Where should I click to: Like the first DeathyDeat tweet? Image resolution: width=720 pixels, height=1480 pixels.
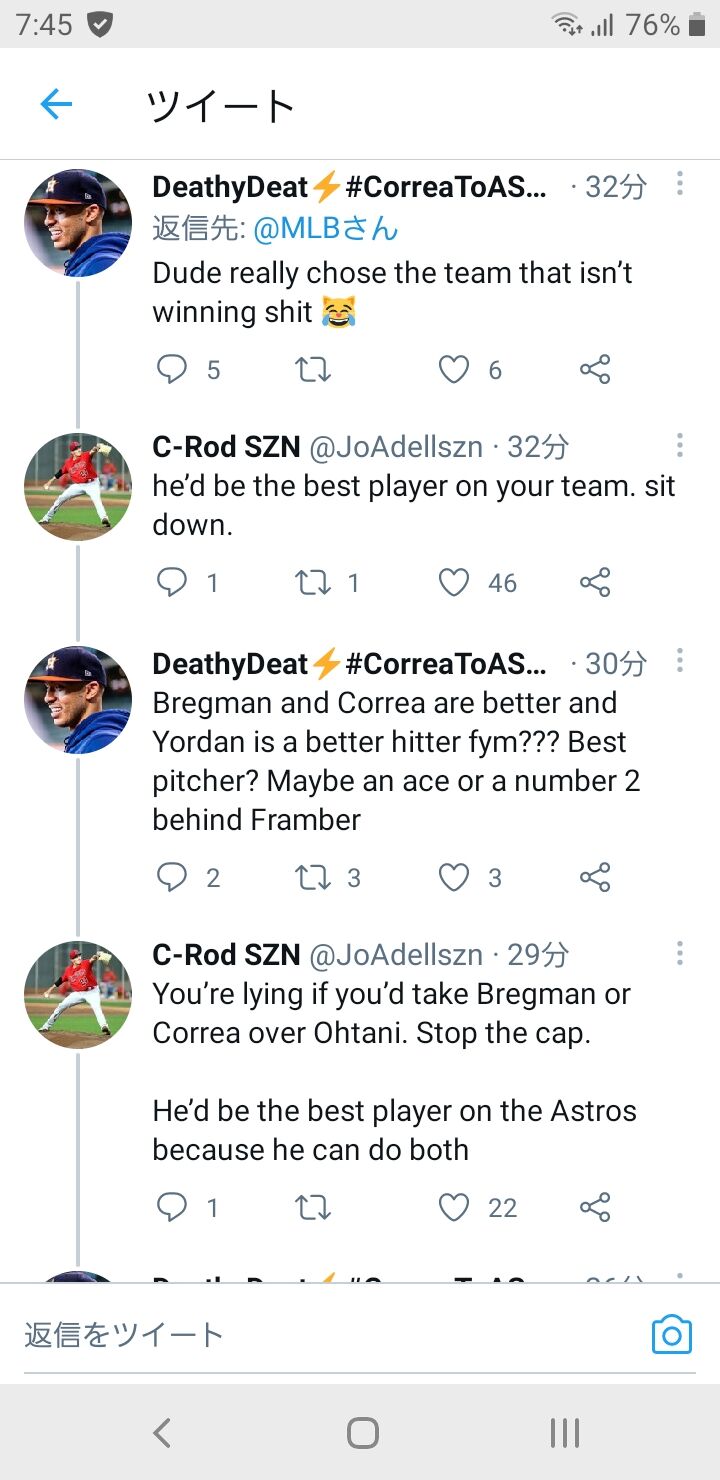coord(454,370)
